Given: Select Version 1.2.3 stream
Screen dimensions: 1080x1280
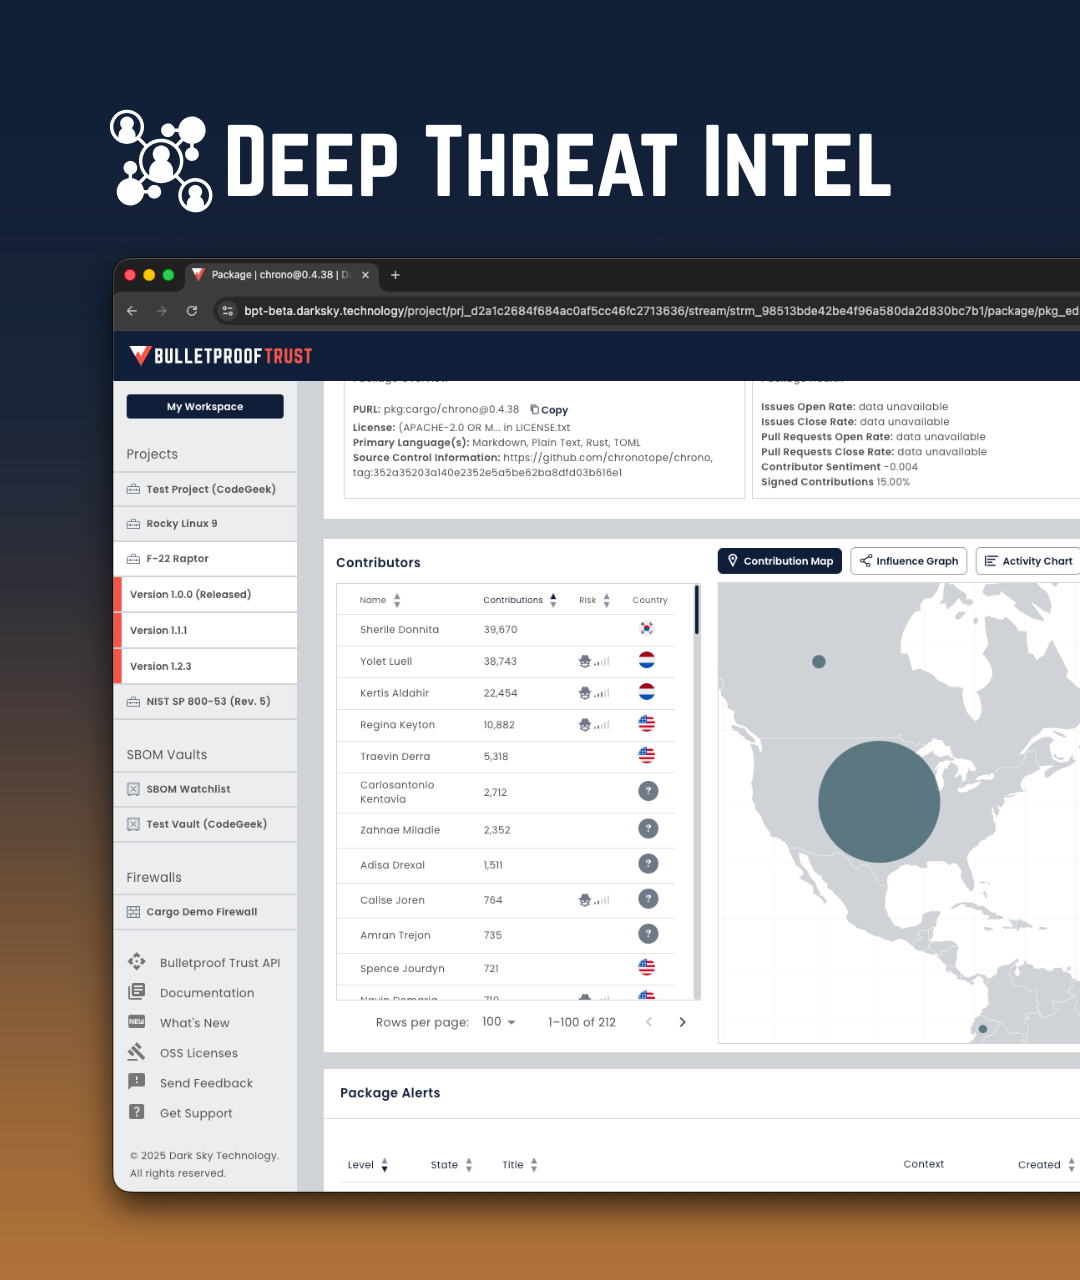Looking at the screenshot, I should pos(206,666).
